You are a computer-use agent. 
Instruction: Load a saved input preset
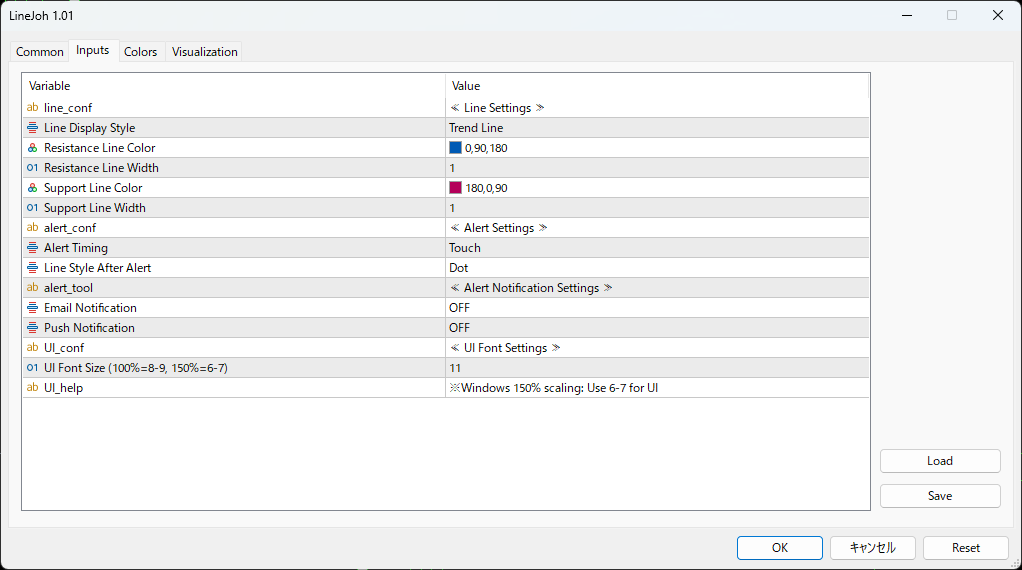click(940, 461)
